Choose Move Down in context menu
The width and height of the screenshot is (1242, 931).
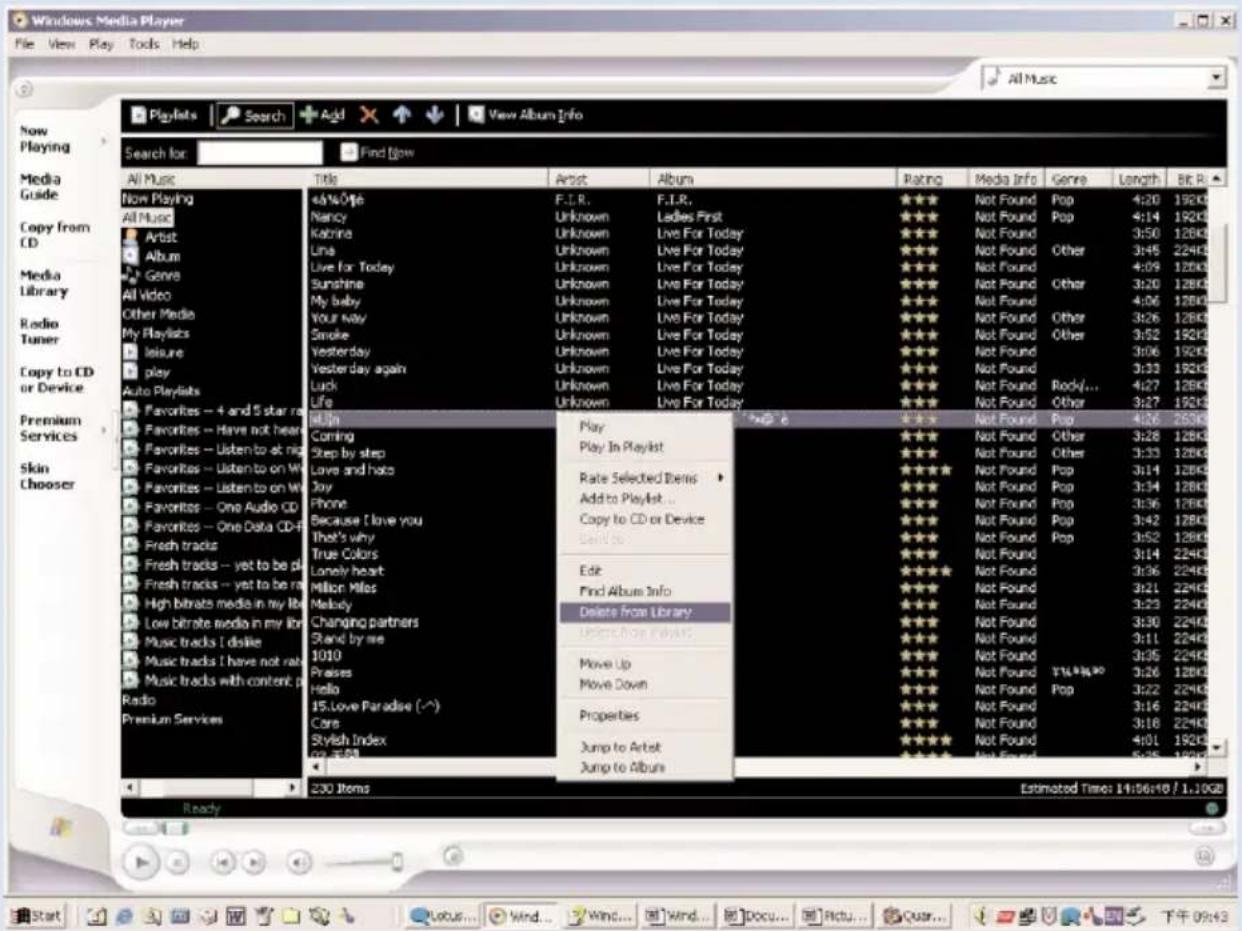click(x=645, y=685)
